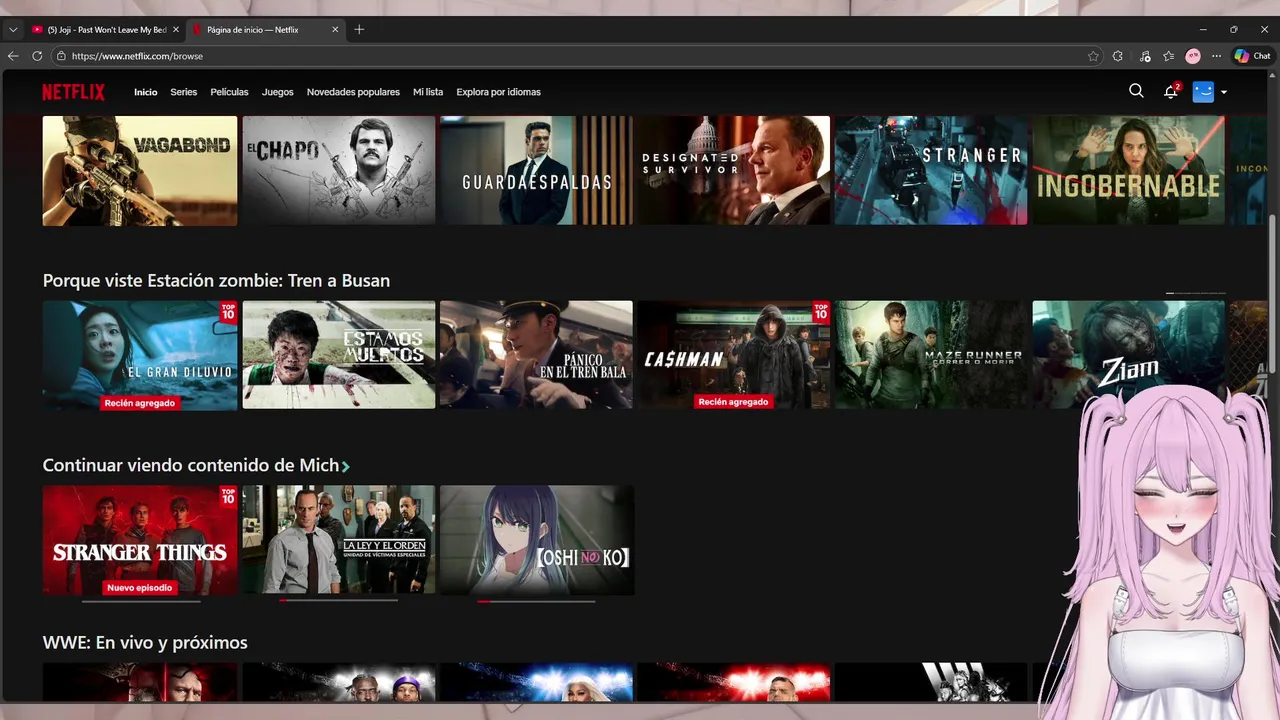Screen dimensions: 1280x720
Task: Click the Netflix logo
Action: pyautogui.click(x=73, y=92)
